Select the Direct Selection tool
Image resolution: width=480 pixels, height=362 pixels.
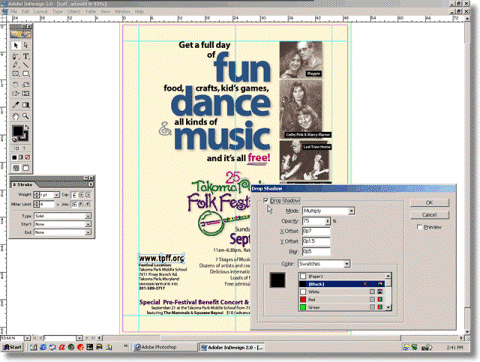[26, 45]
